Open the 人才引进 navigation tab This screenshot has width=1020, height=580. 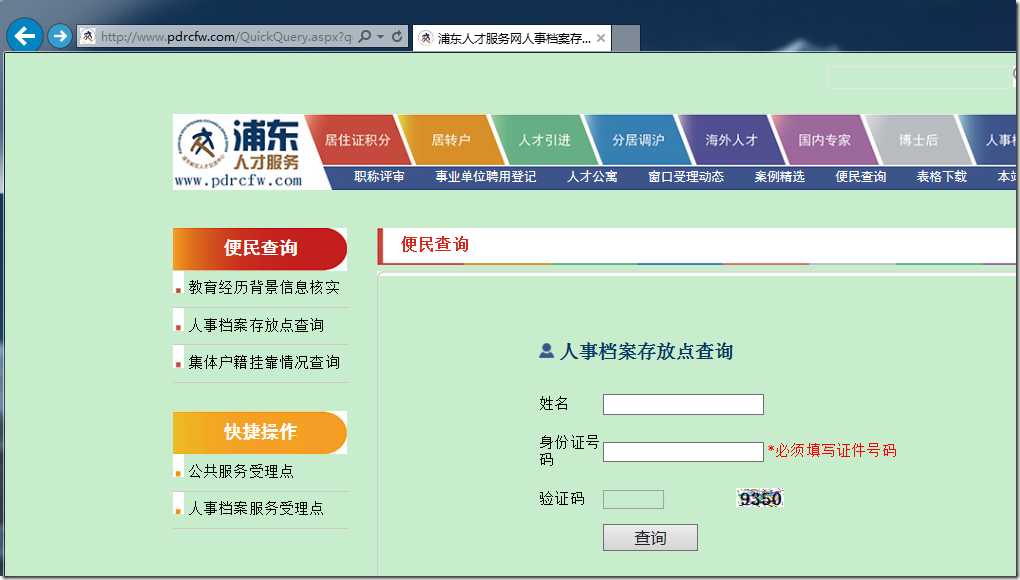point(544,140)
